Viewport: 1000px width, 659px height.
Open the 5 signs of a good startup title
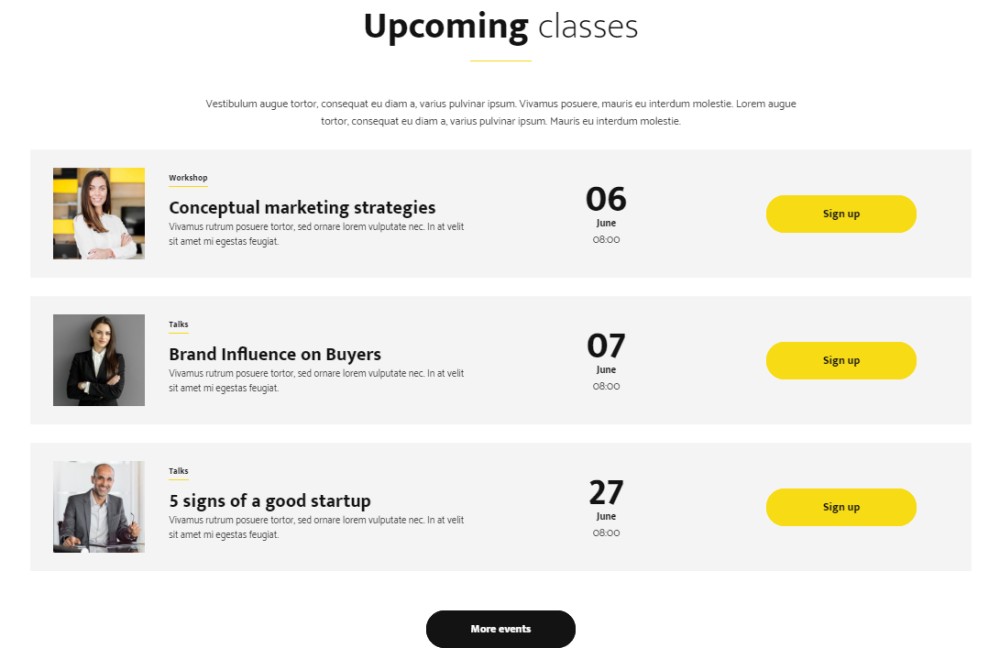(270, 501)
